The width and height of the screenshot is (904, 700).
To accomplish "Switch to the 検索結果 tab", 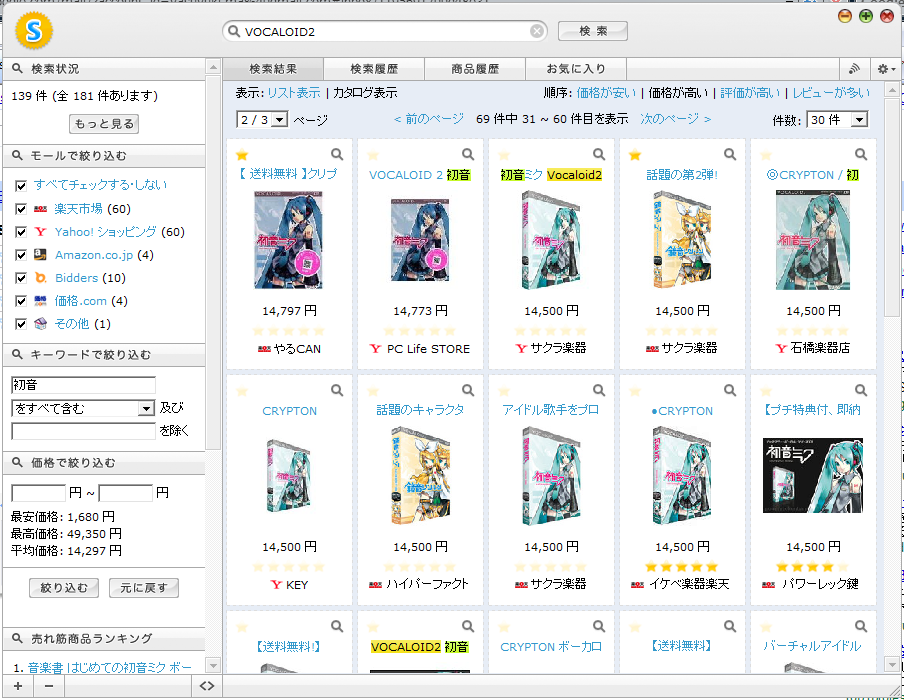I will tap(273, 69).
